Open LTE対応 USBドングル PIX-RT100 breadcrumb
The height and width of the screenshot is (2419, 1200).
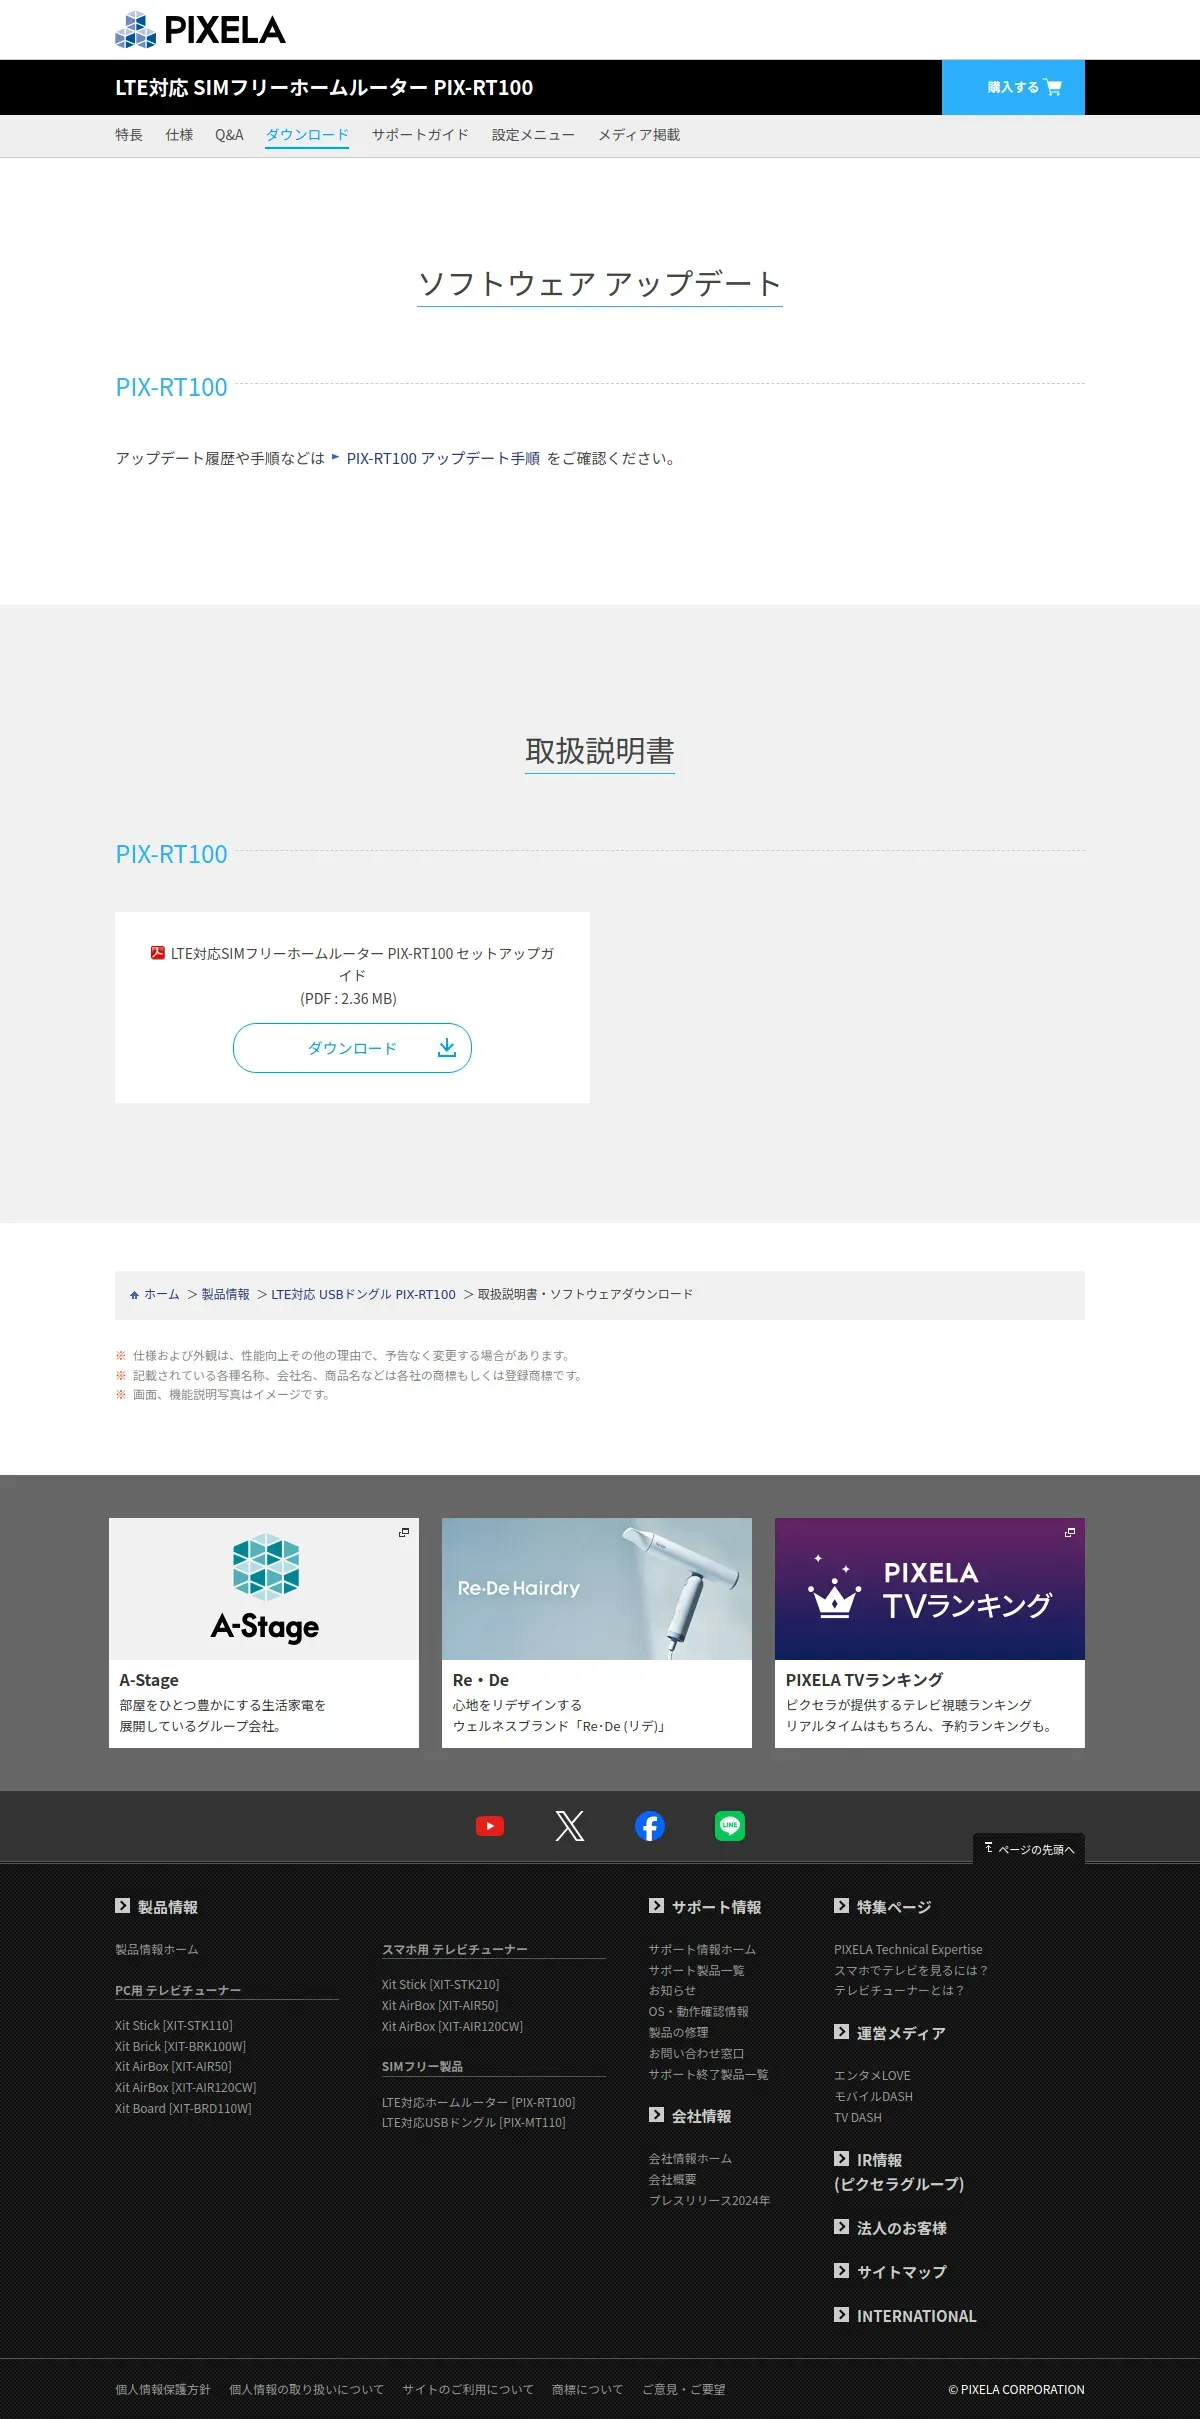click(x=363, y=1294)
